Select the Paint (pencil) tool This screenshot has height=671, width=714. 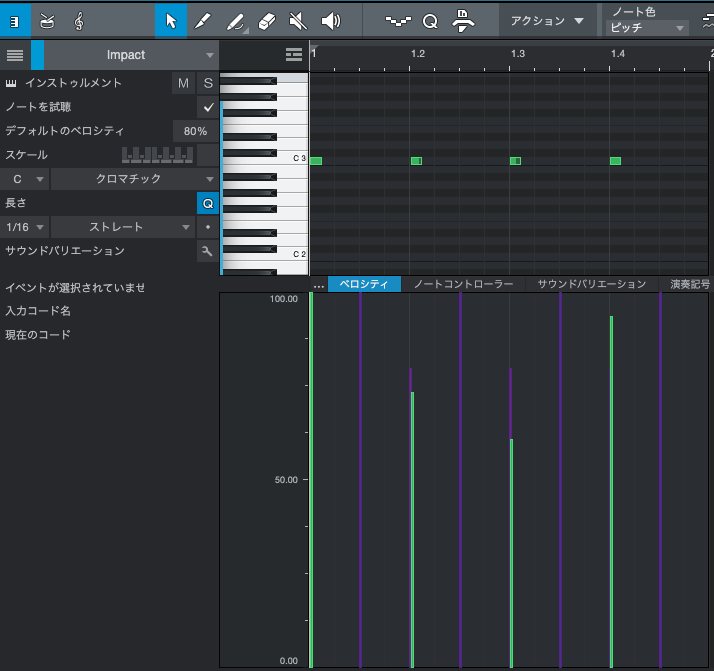point(202,20)
